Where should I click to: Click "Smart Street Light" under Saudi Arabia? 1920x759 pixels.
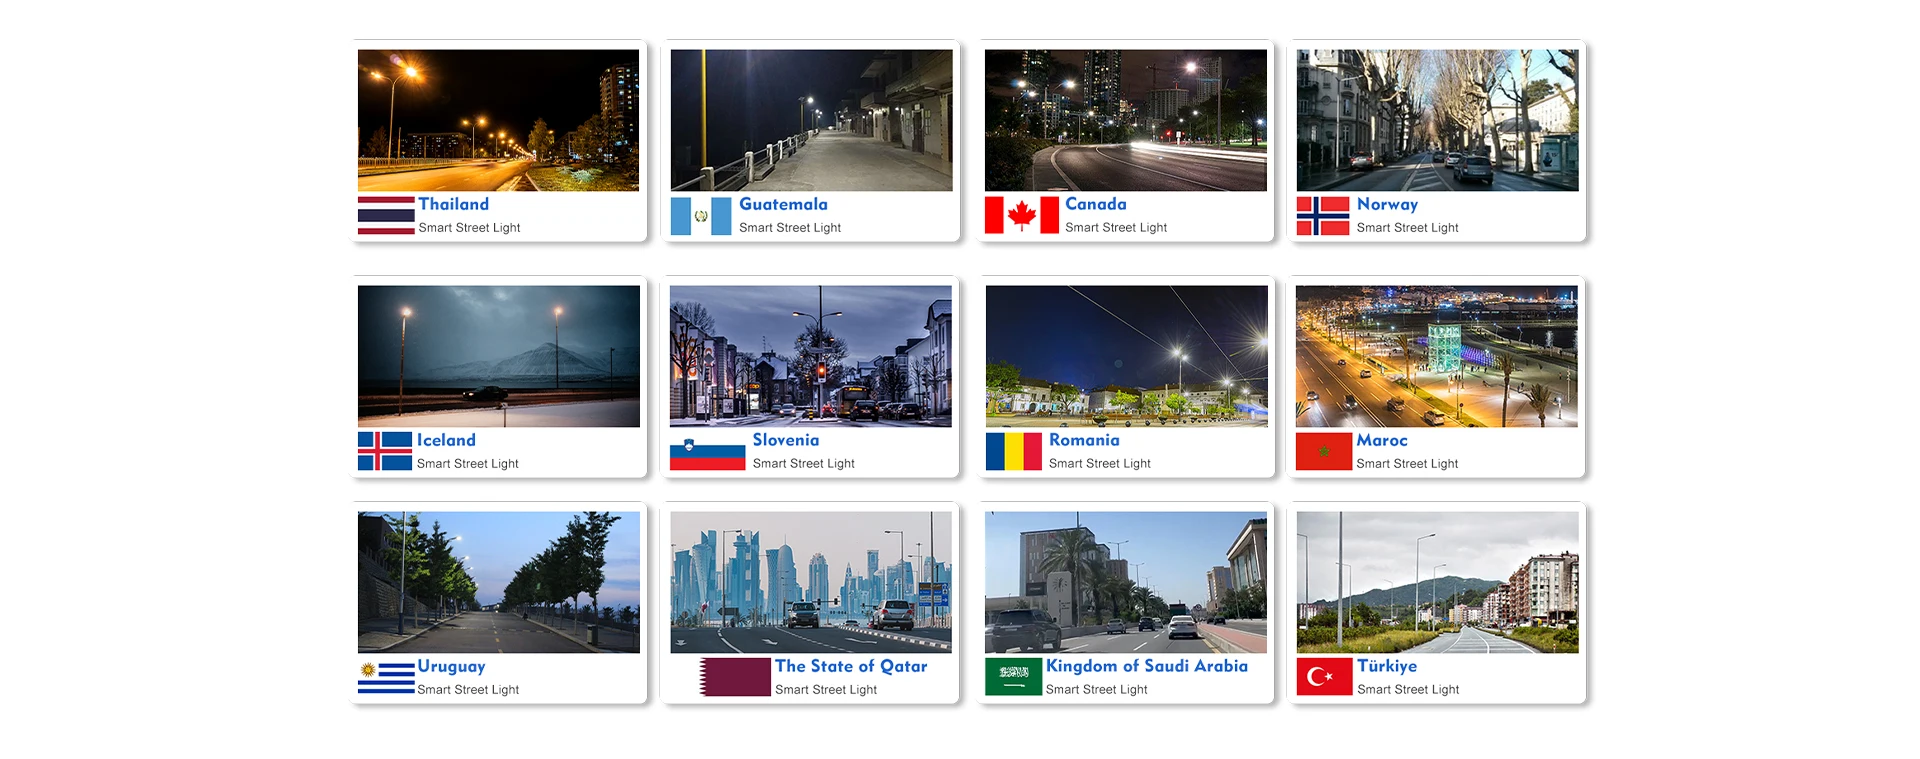(x=1097, y=690)
